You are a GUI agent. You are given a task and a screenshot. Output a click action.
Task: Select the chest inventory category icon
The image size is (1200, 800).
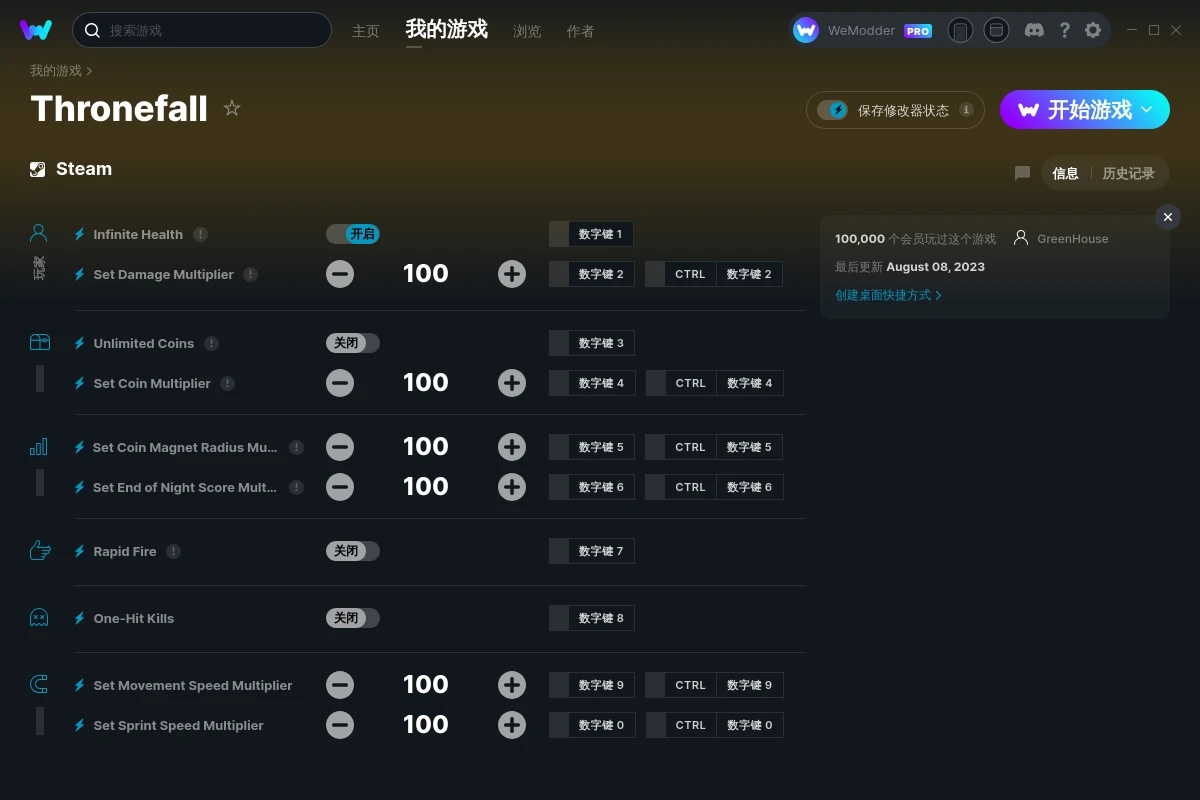(x=40, y=342)
